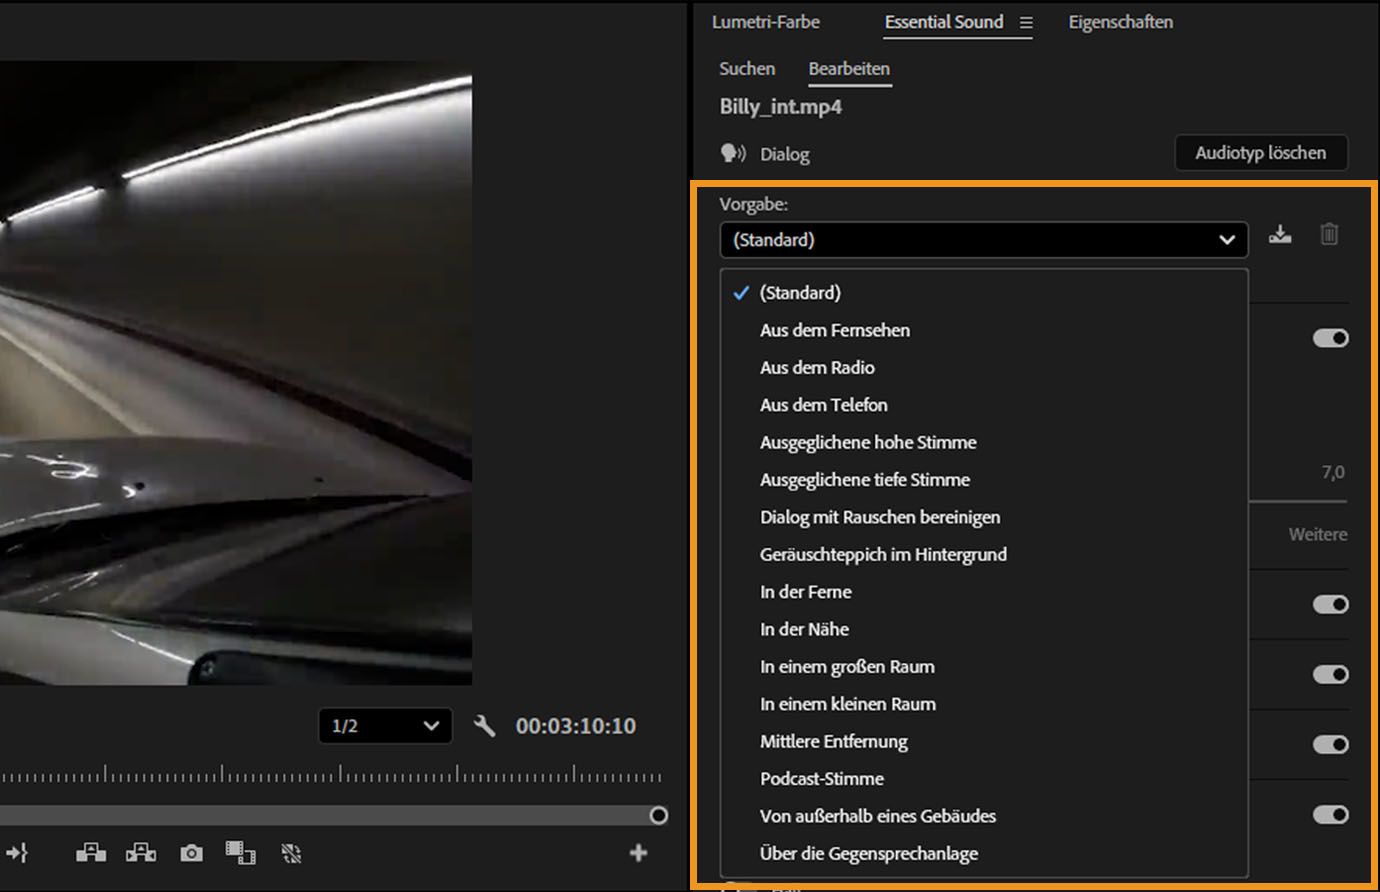Select the Lift icon in the Program Monitor
This screenshot has height=892, width=1380.
point(90,853)
